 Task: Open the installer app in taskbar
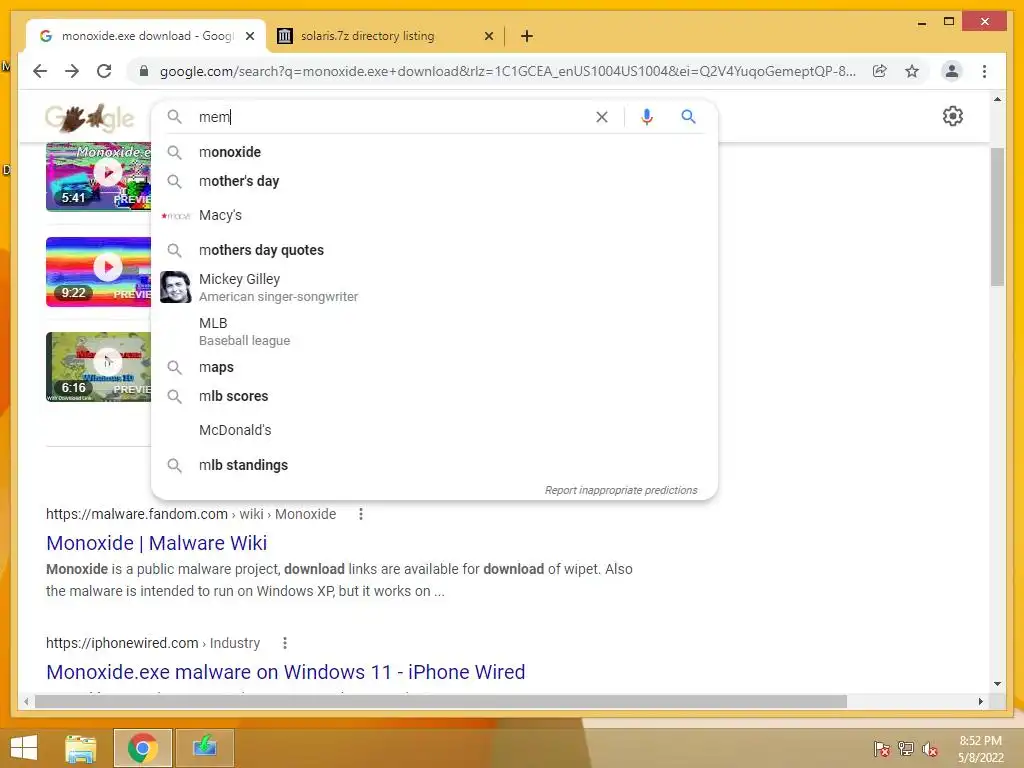(204, 748)
